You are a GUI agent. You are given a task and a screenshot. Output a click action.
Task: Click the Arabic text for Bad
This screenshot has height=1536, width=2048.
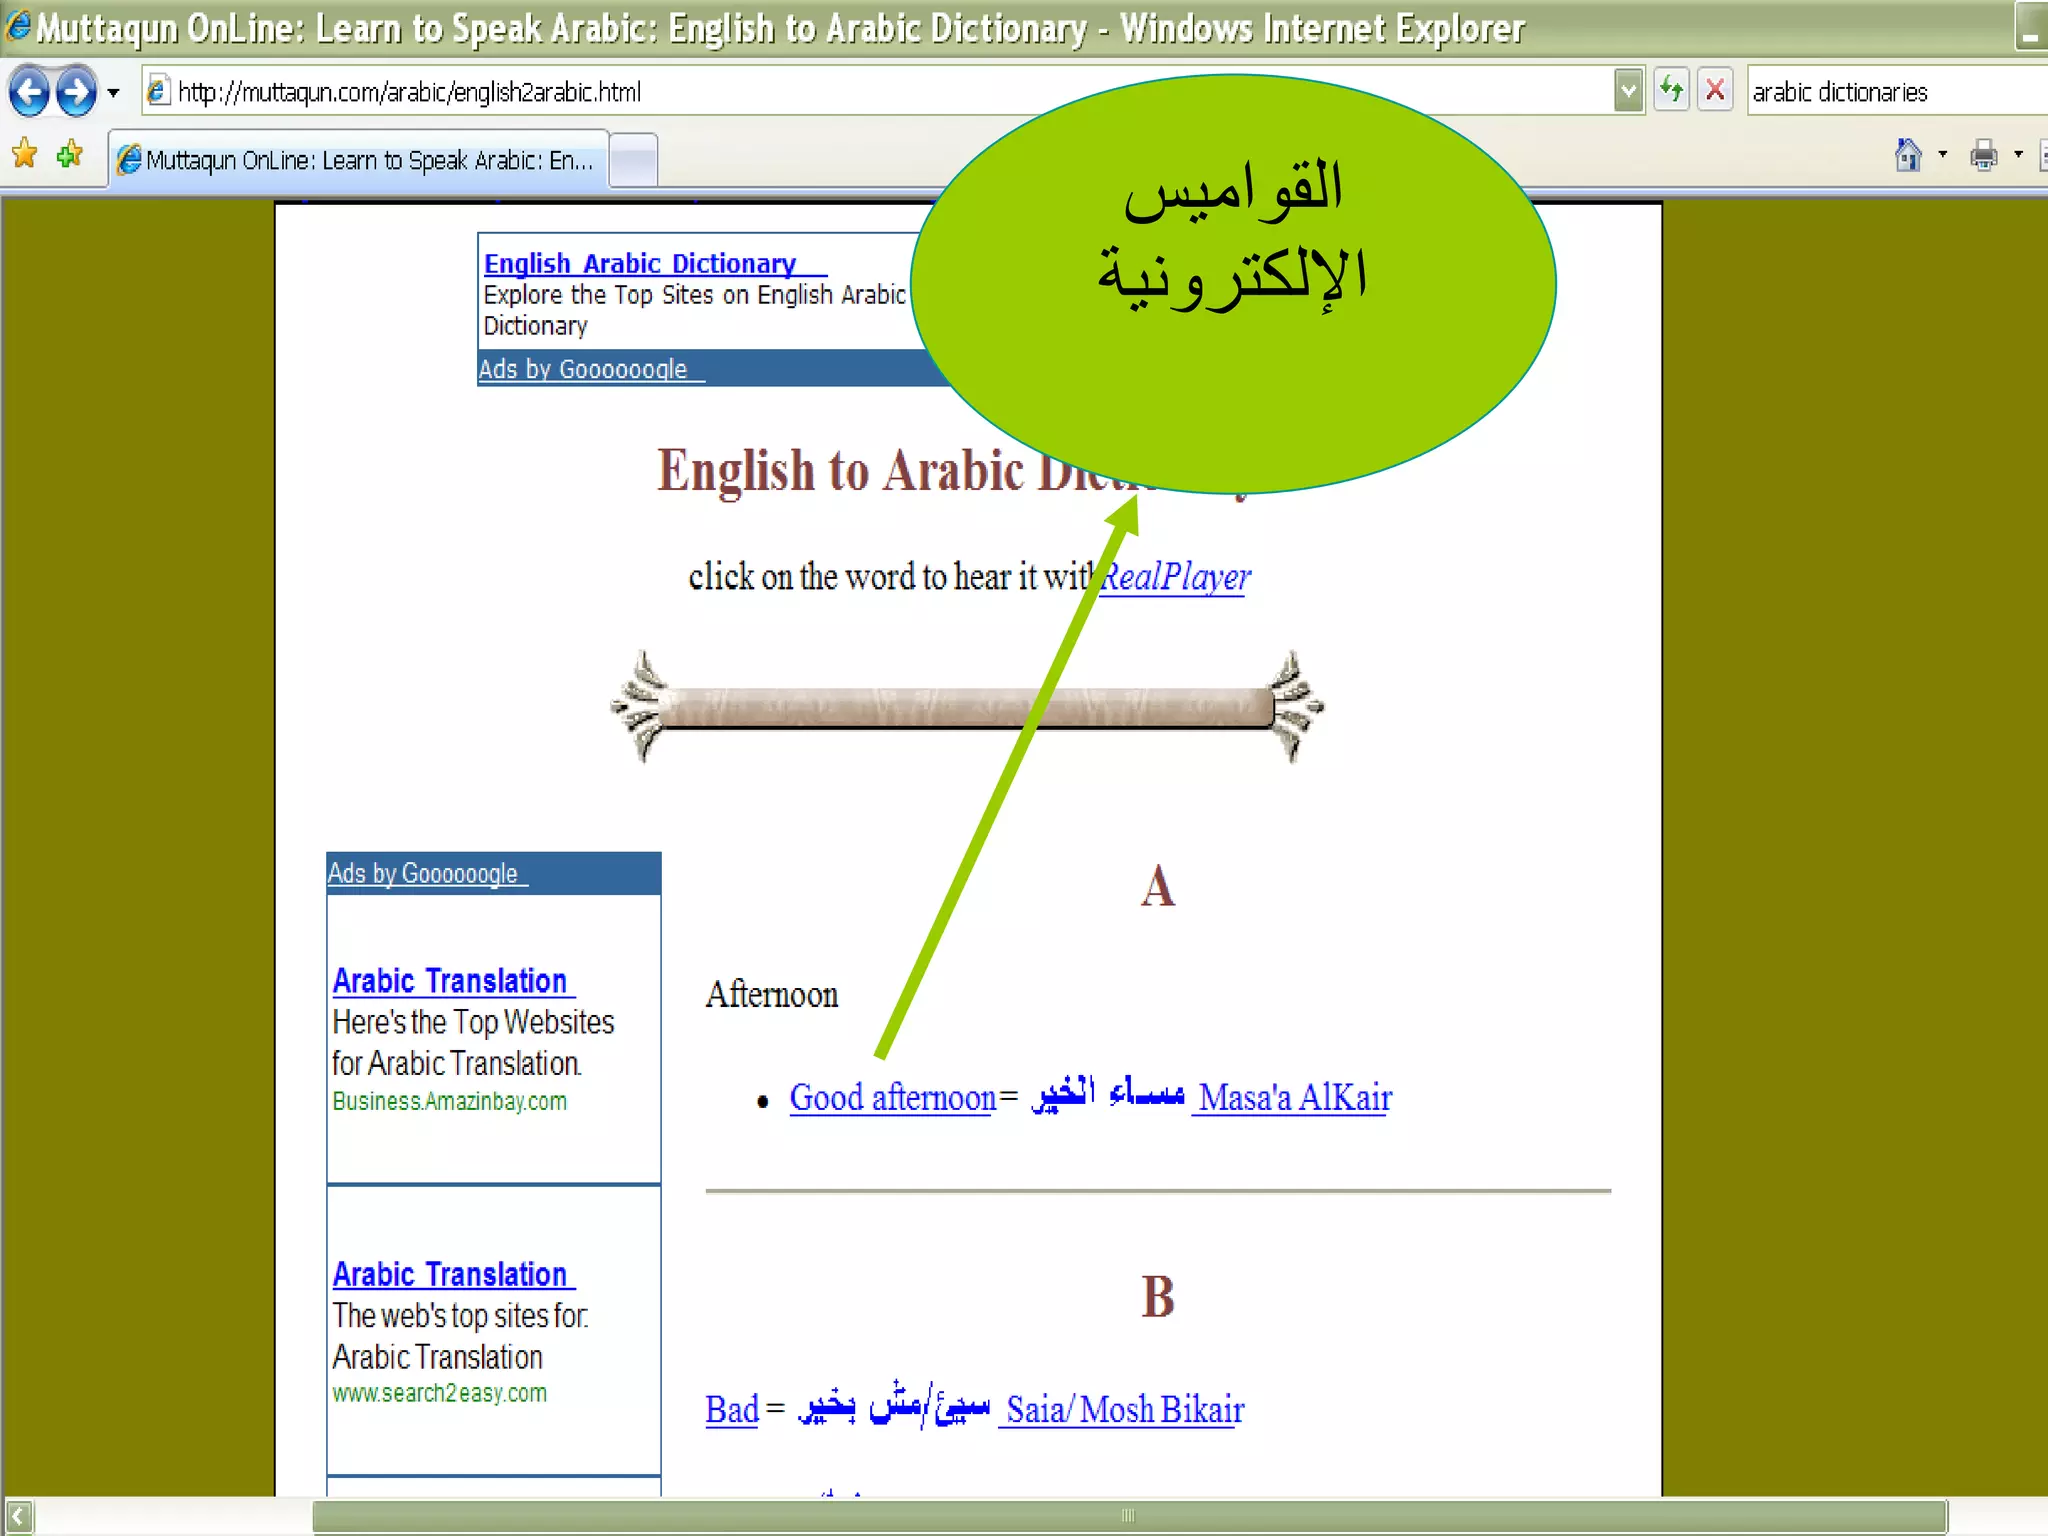(894, 1404)
